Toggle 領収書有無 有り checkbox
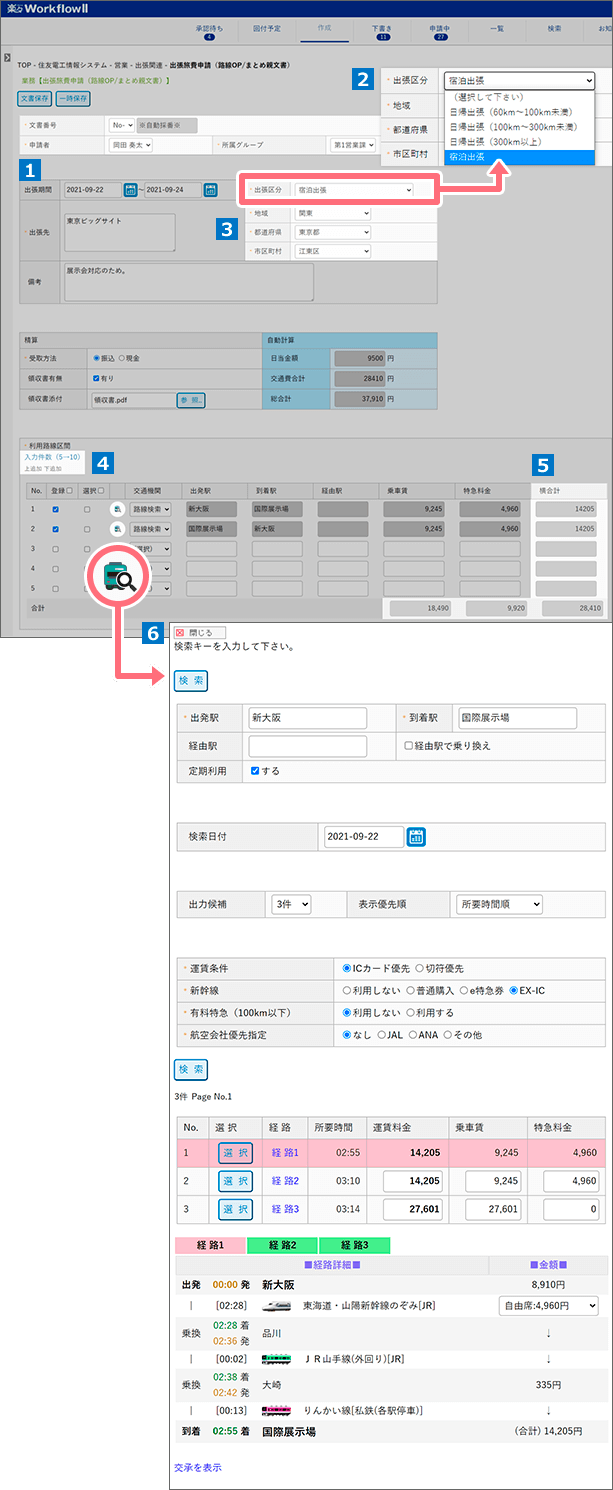The width and height of the screenshot is (613, 1490). pyautogui.click(x=96, y=379)
